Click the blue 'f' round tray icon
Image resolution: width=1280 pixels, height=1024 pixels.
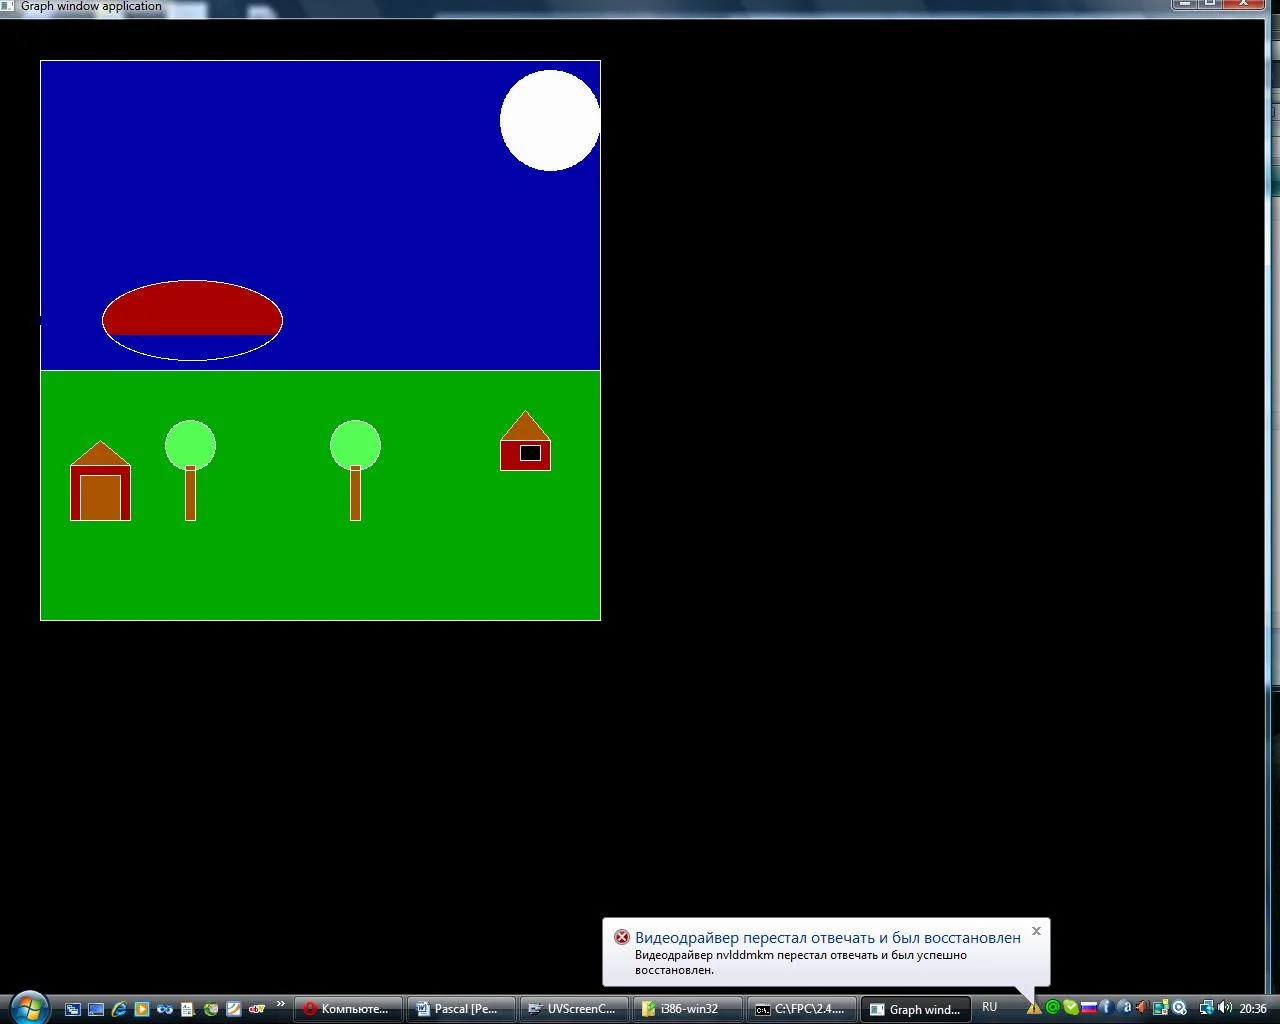pyautogui.click(x=1106, y=1008)
